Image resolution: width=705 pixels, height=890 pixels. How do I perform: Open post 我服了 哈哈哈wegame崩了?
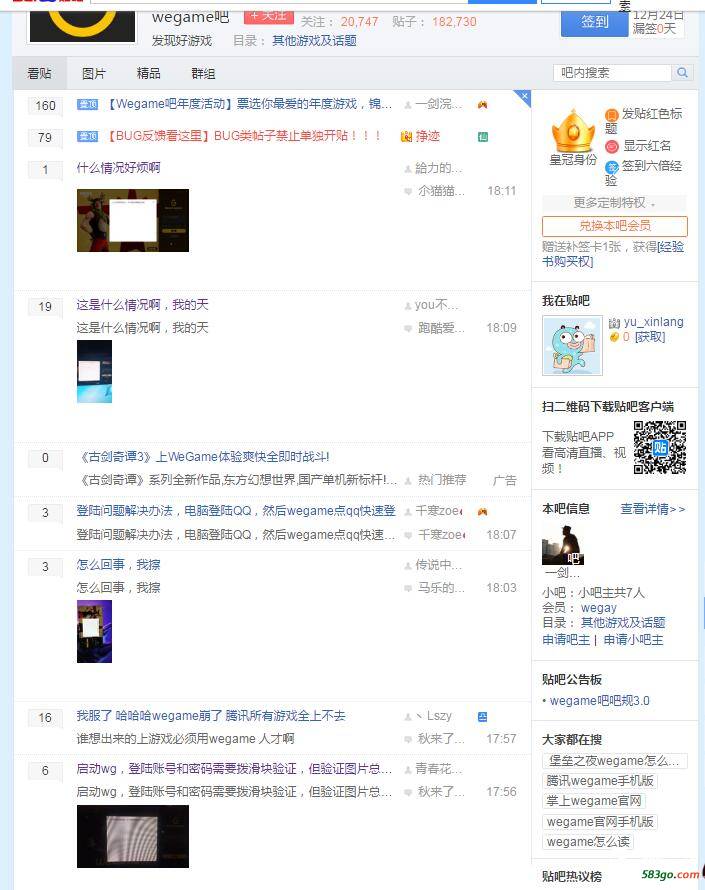(x=211, y=716)
